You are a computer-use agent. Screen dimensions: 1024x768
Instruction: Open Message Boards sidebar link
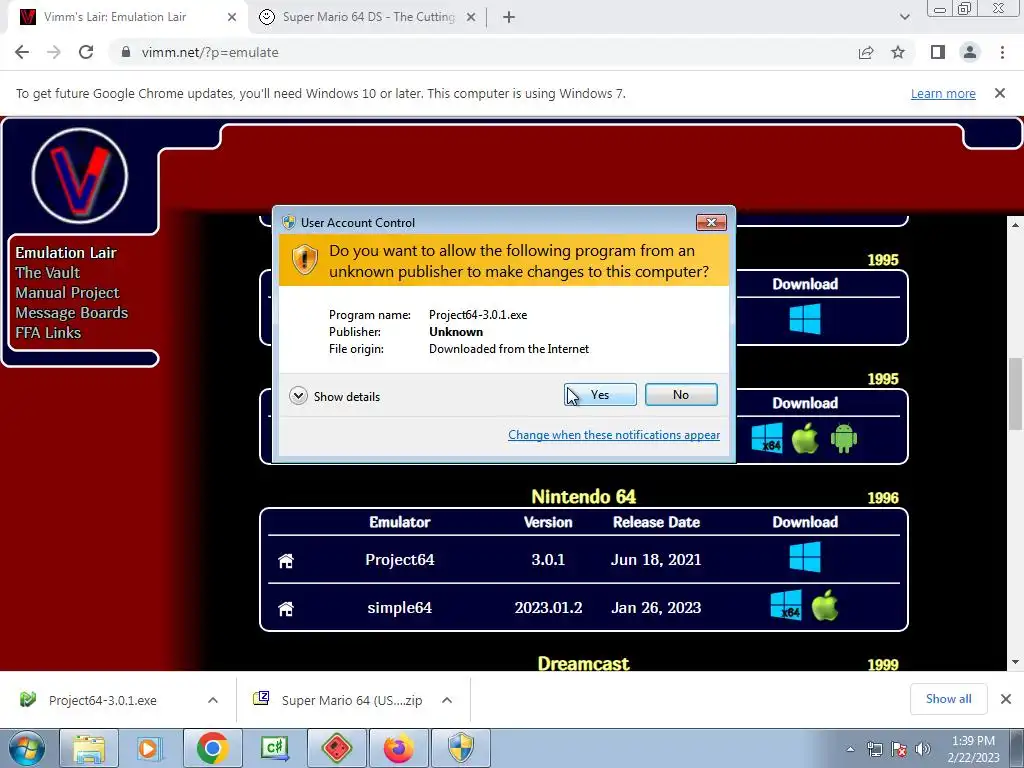pyautogui.click(x=72, y=313)
